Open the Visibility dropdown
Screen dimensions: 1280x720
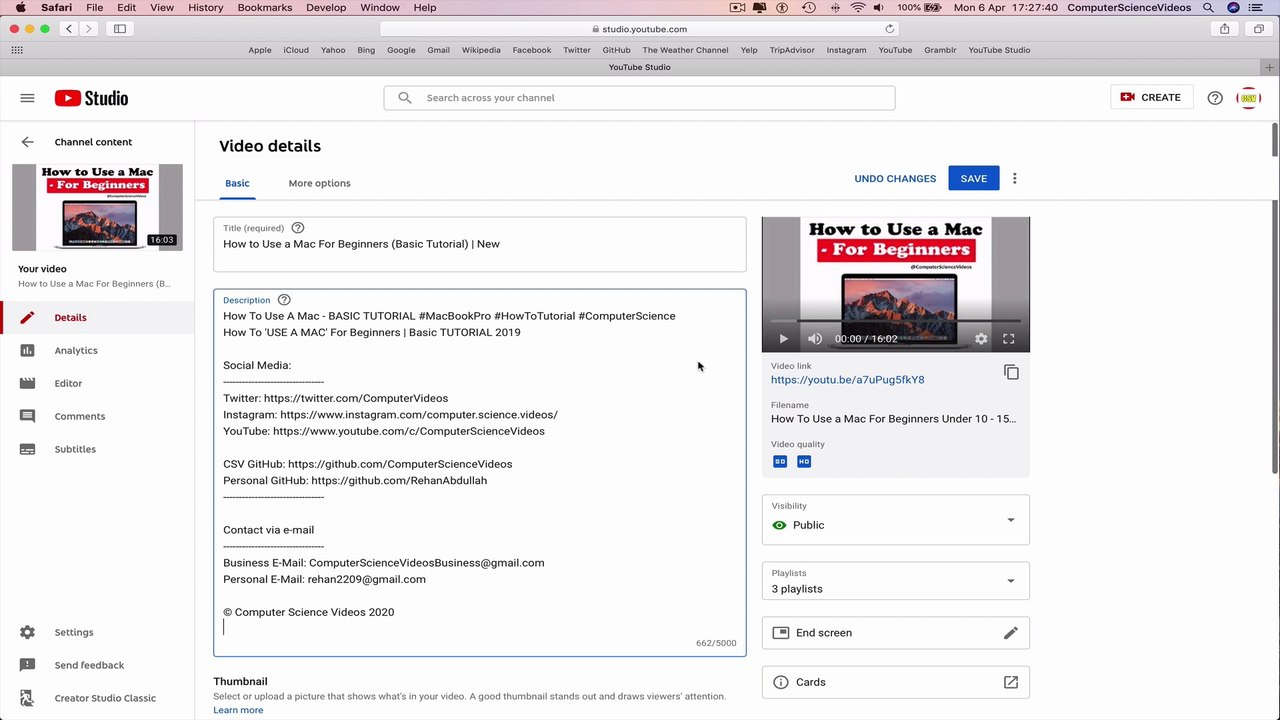tap(895, 520)
